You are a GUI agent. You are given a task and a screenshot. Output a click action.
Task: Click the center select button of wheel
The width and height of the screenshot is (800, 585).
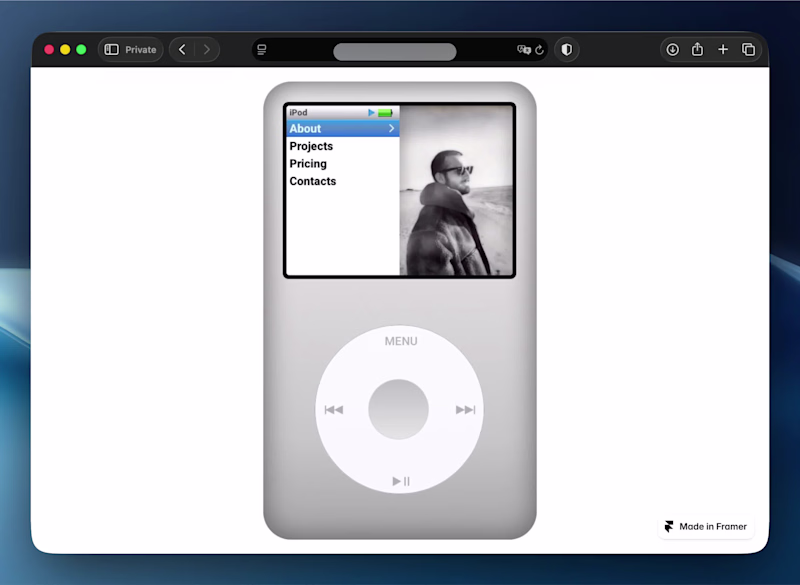(x=398, y=409)
